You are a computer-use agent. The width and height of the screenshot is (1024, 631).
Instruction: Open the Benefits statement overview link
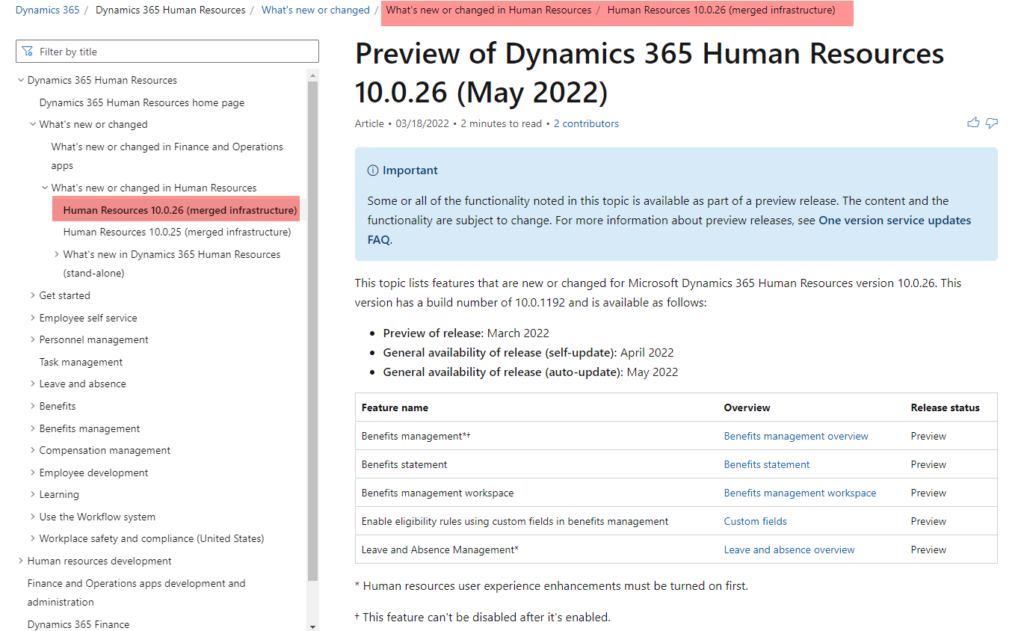pos(767,464)
